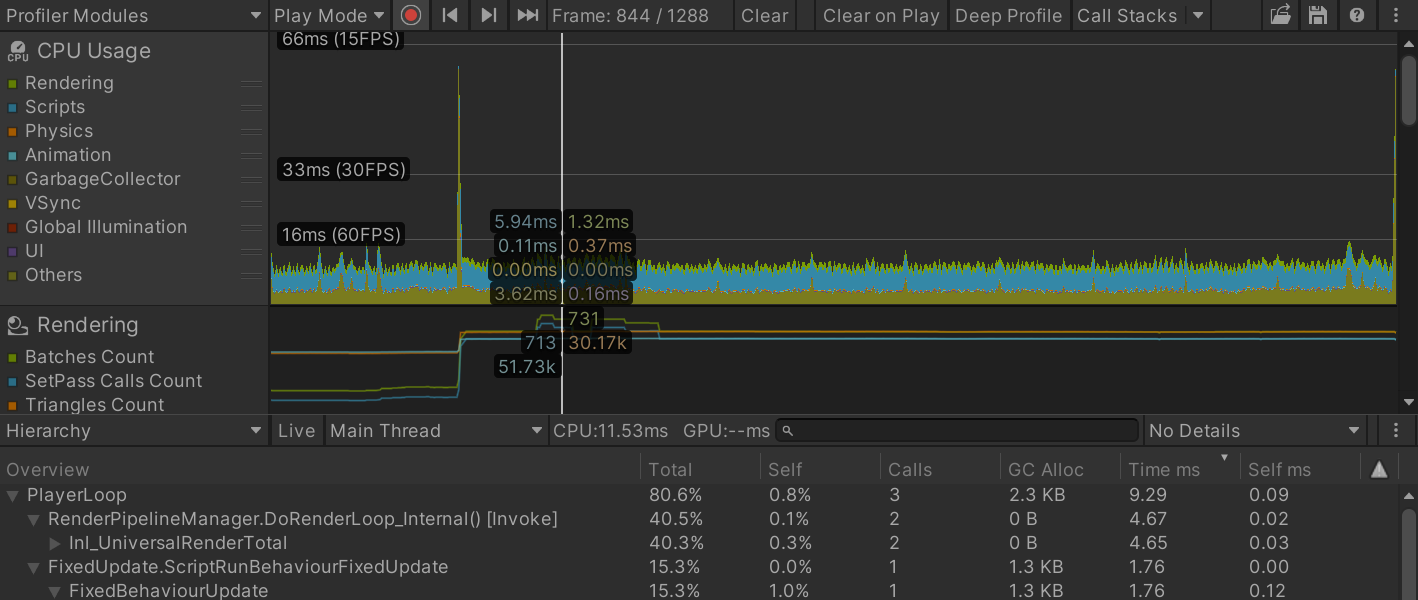1418x600 pixels.
Task: Open the Play Mode target dropdown
Action: point(330,15)
